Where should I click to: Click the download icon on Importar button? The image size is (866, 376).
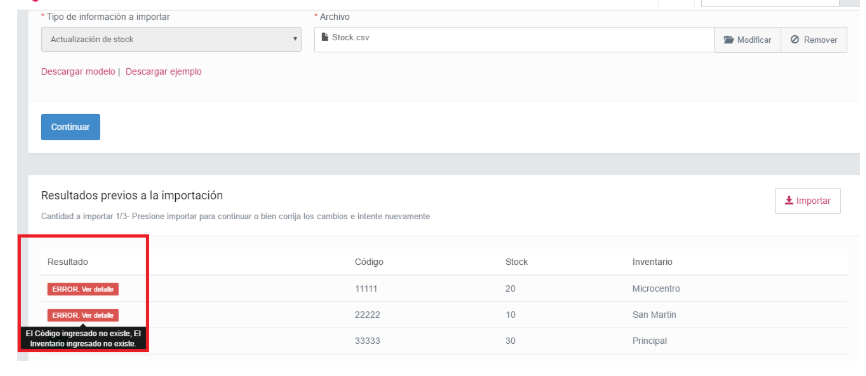(x=789, y=201)
